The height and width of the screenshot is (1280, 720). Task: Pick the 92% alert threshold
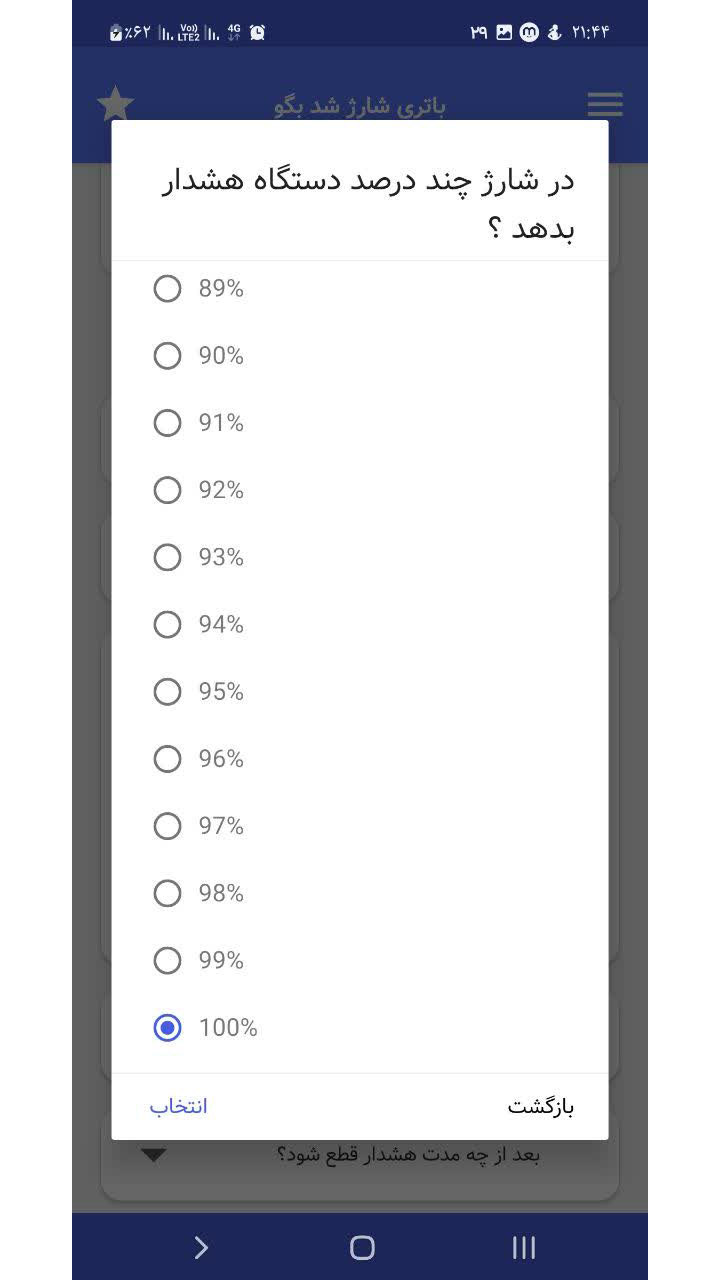pyautogui.click(x=167, y=490)
